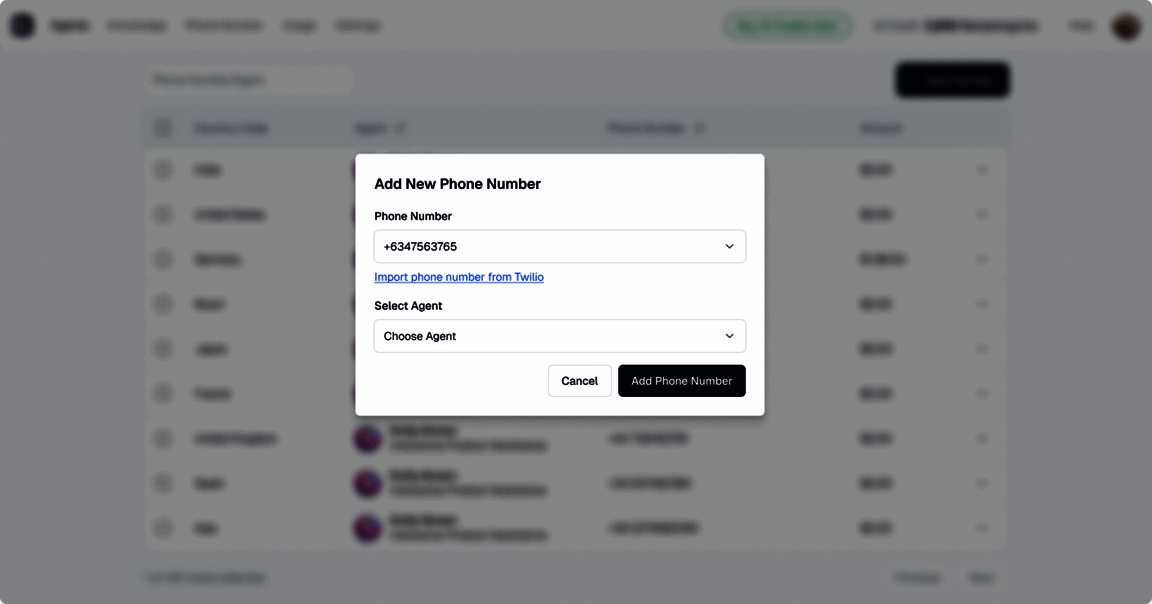
Task: Click the actions icon on the United Kingdom row
Action: [x=982, y=438]
